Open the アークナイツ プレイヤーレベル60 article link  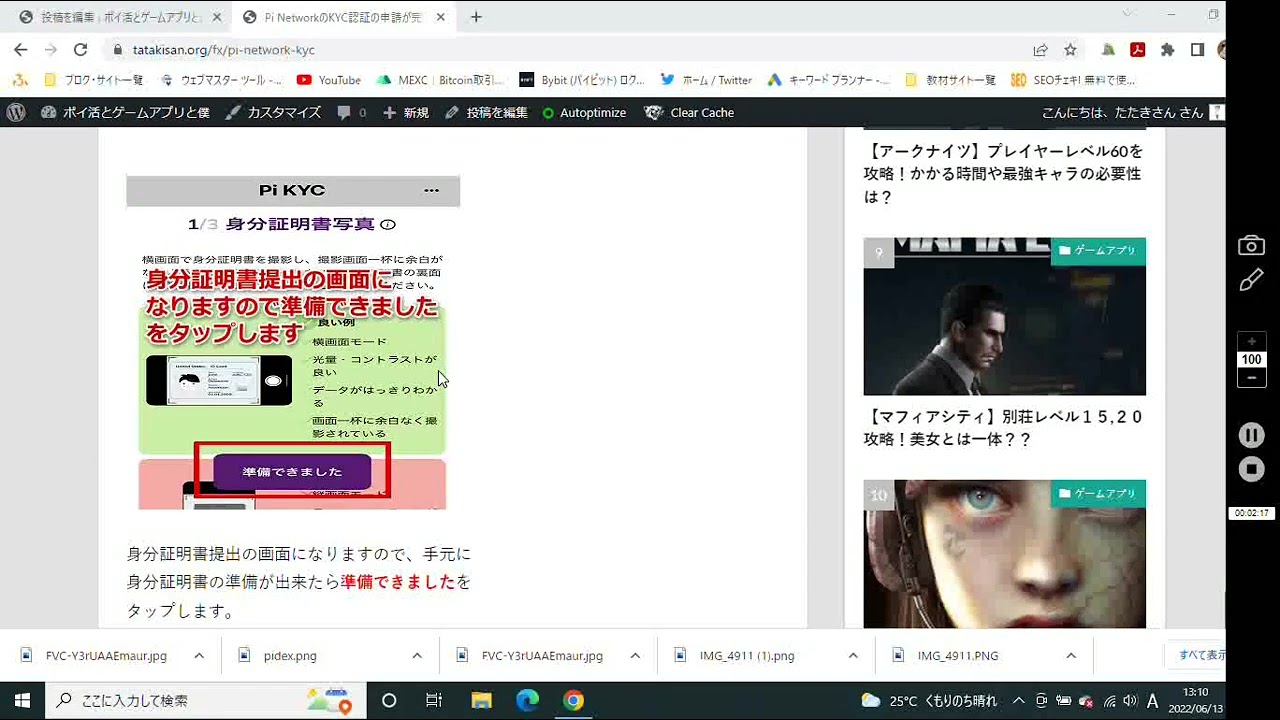click(x=1003, y=174)
